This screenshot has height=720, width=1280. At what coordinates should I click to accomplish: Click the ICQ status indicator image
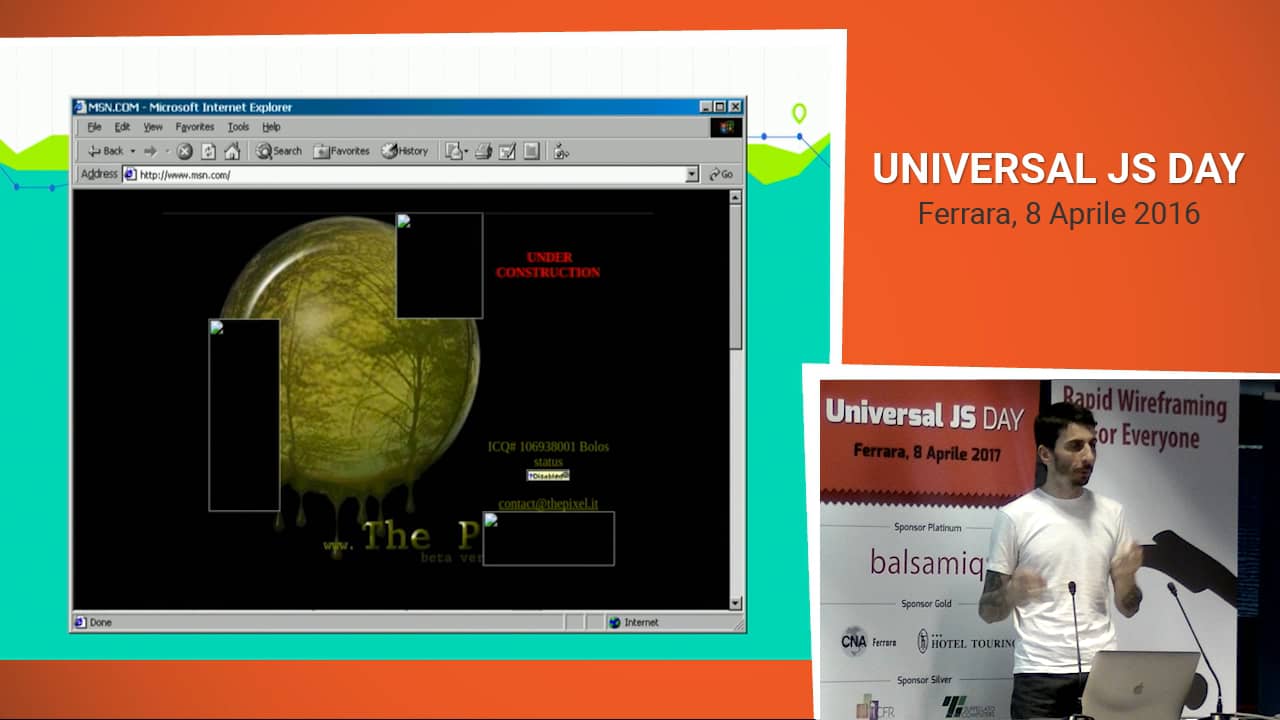[548, 475]
